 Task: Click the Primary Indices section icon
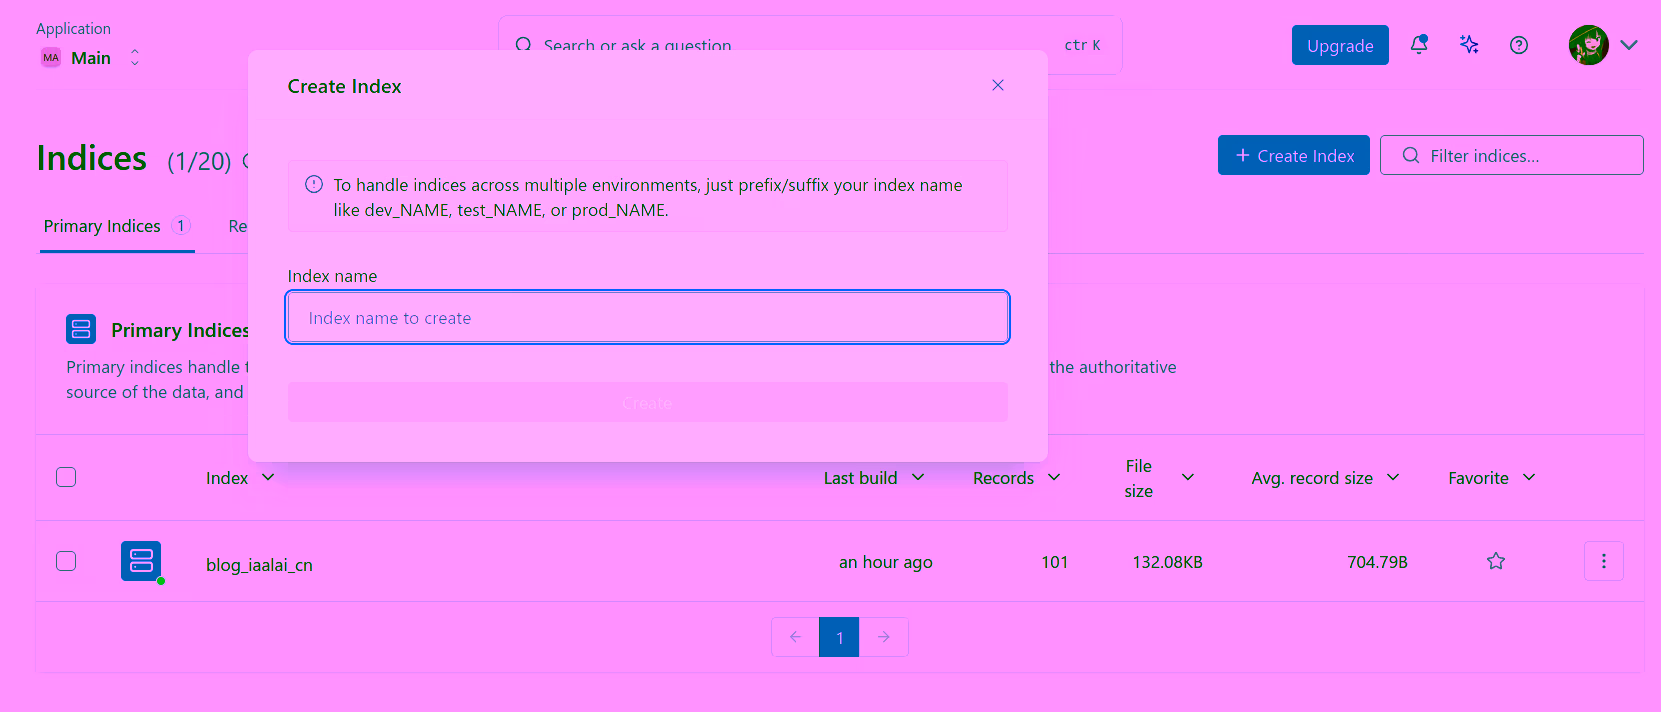pyautogui.click(x=81, y=329)
